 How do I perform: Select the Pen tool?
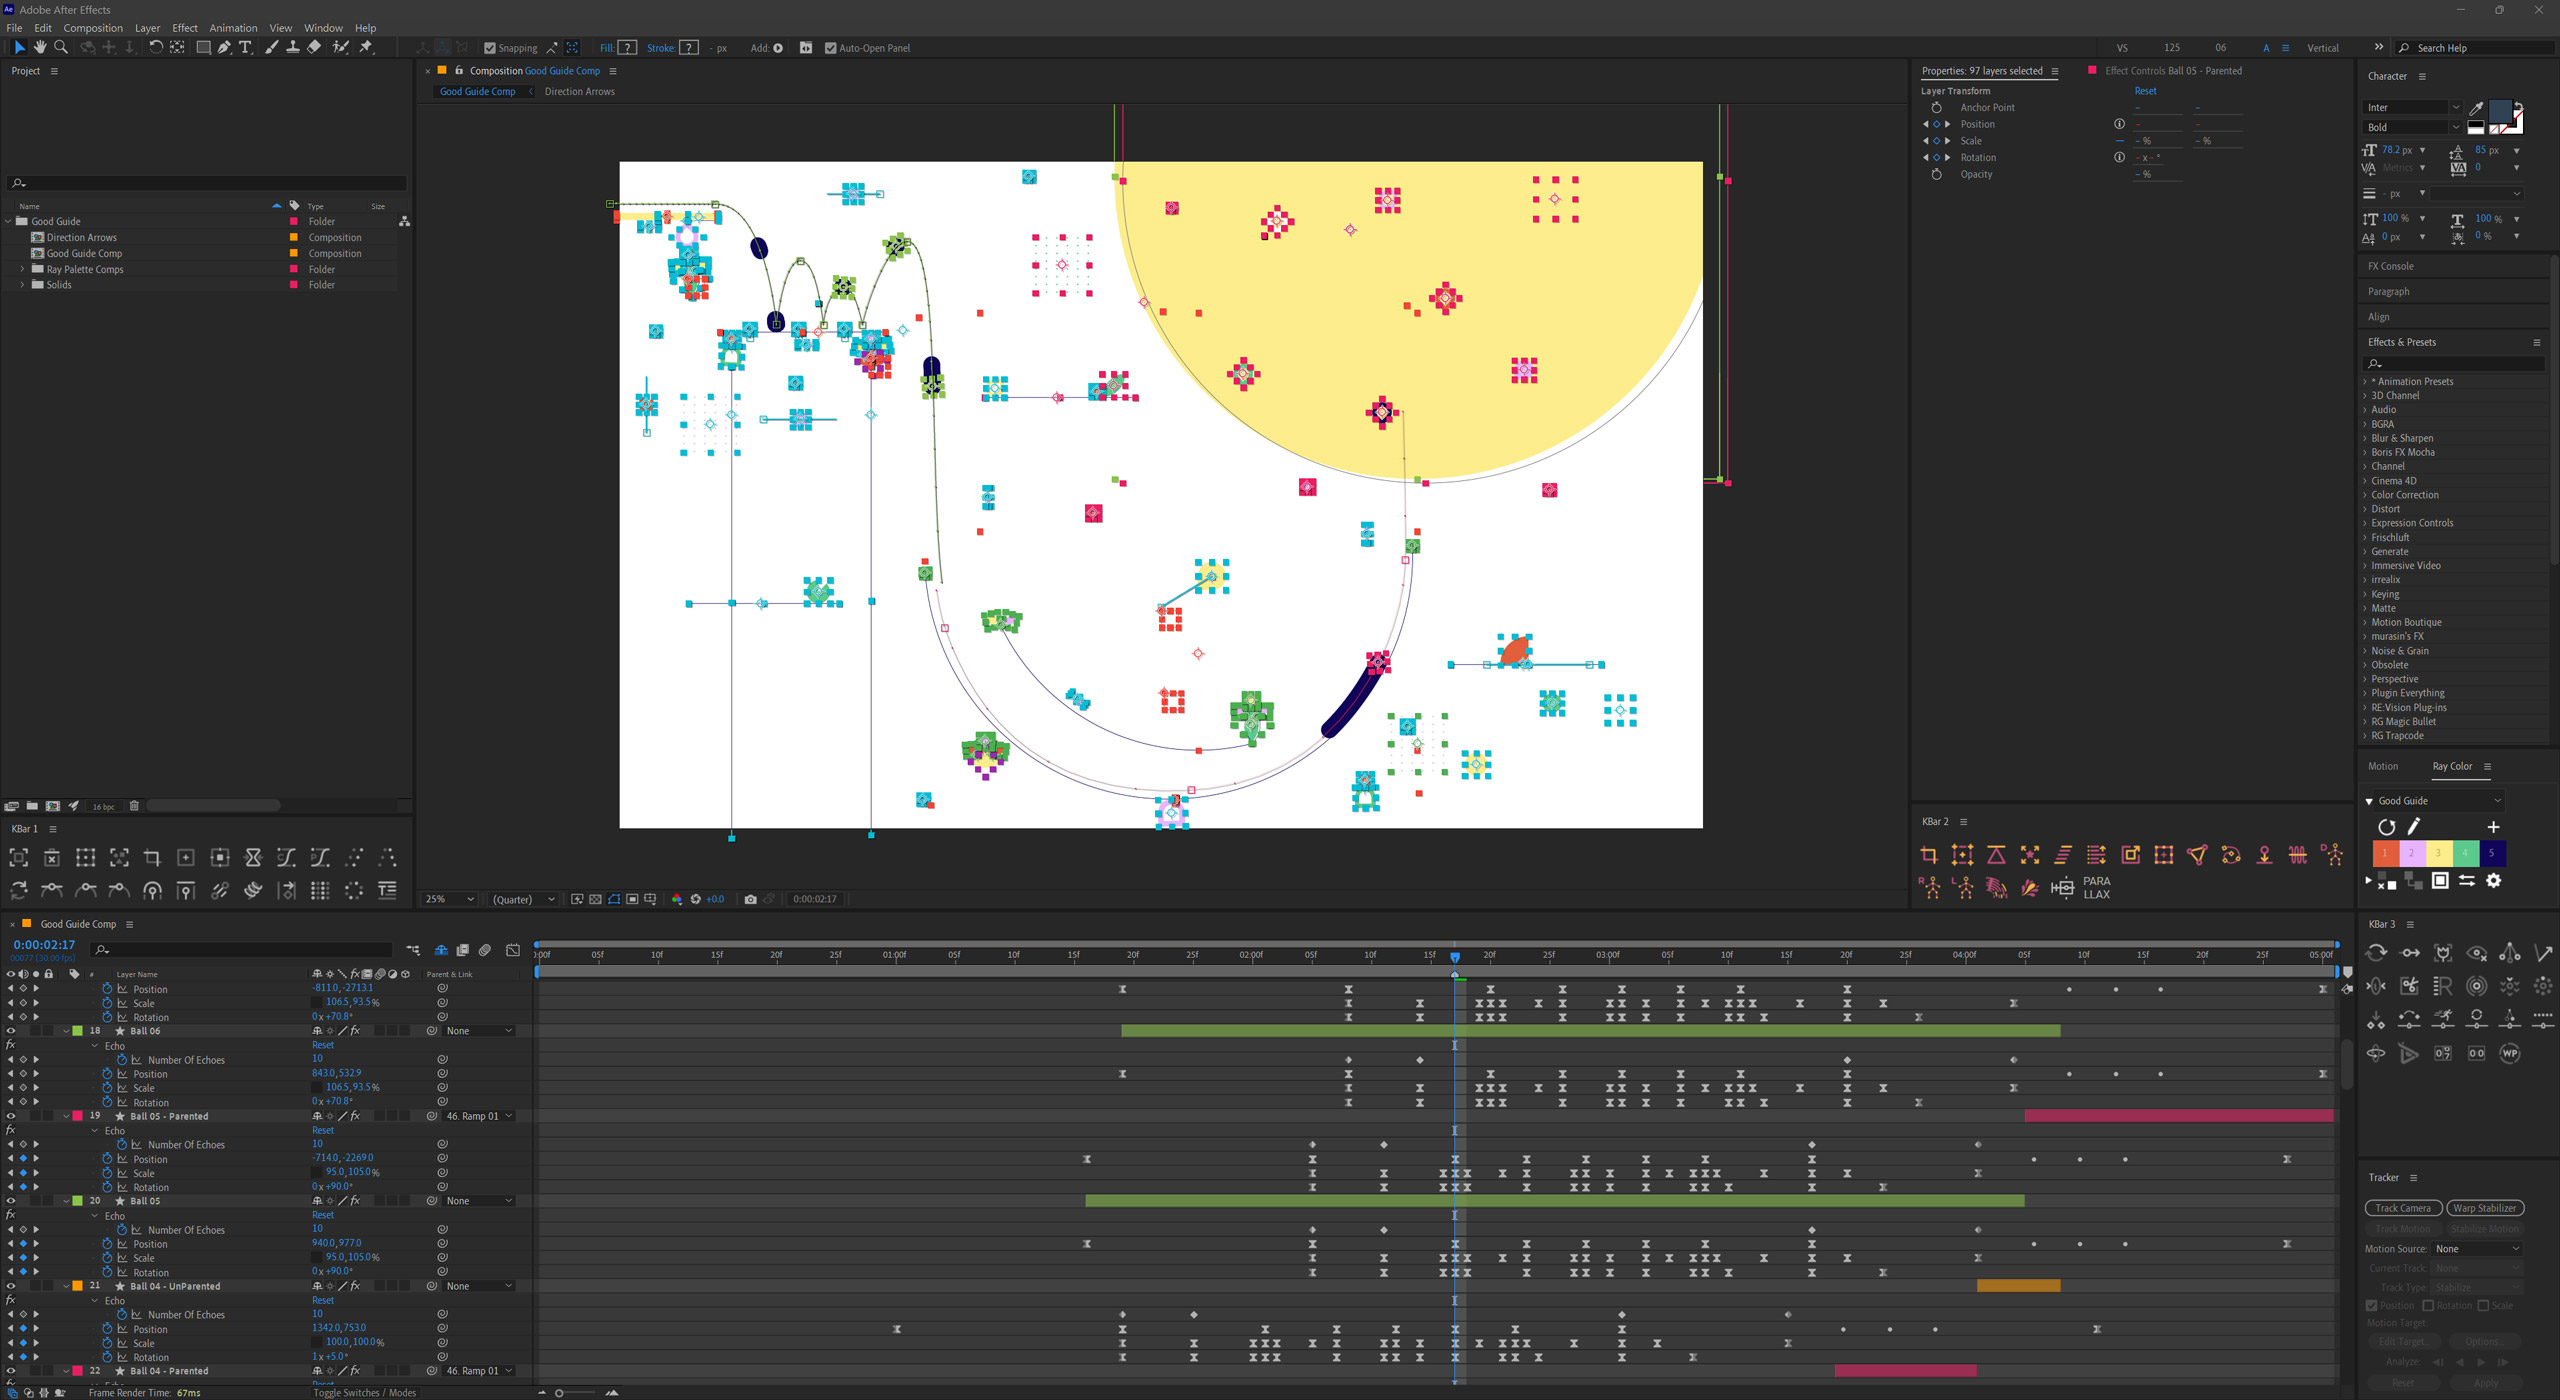pos(224,47)
